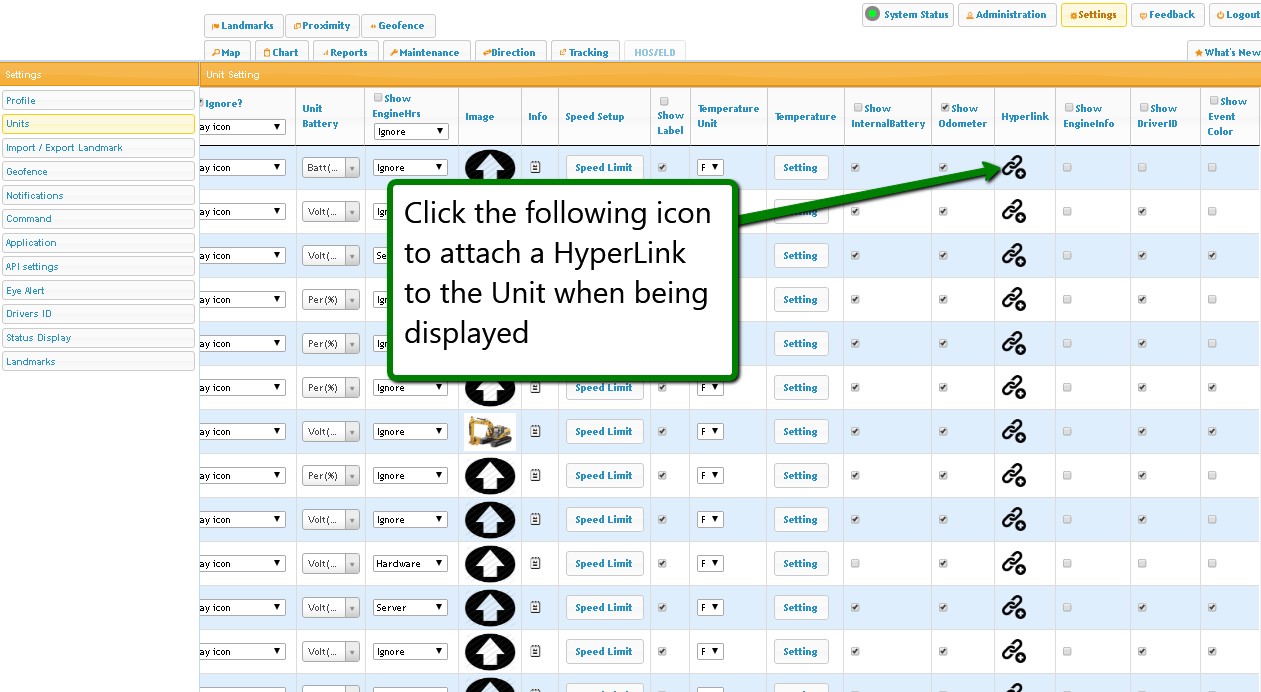Click the info icon in the excavator row
The width and height of the screenshot is (1261, 692).
tap(536, 432)
